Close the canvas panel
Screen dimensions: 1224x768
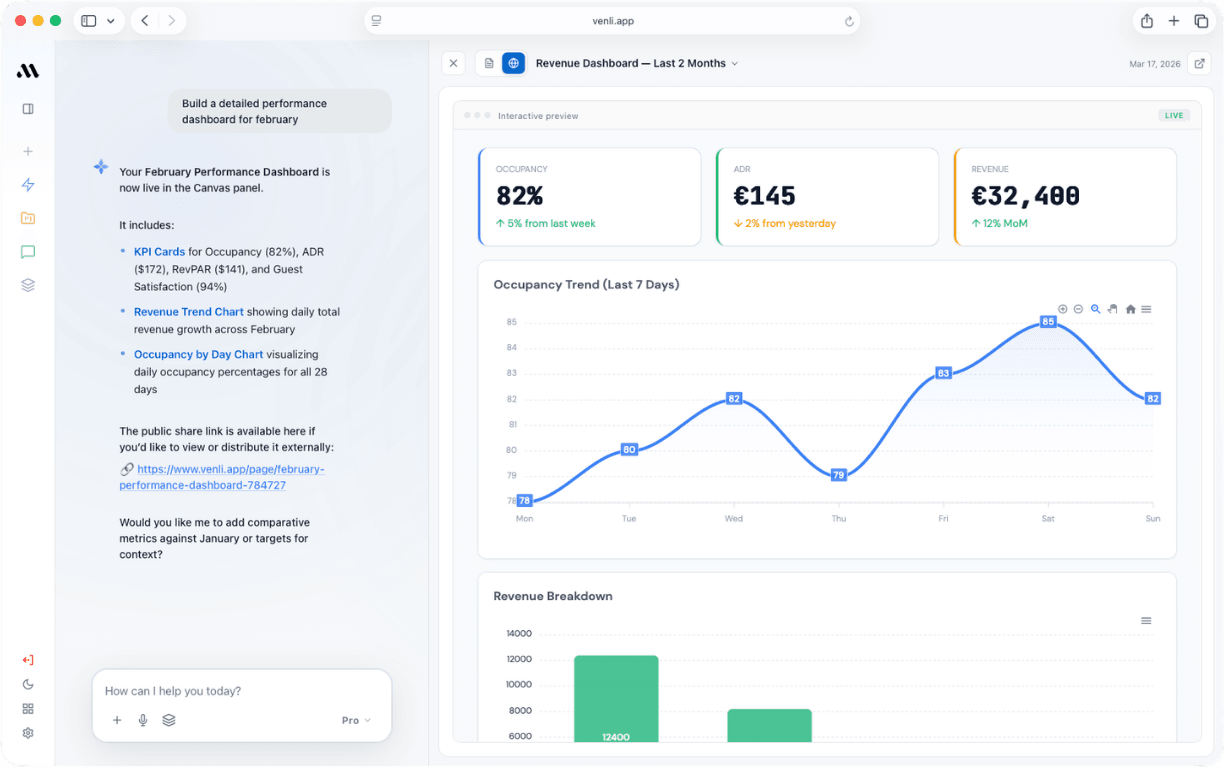453,63
